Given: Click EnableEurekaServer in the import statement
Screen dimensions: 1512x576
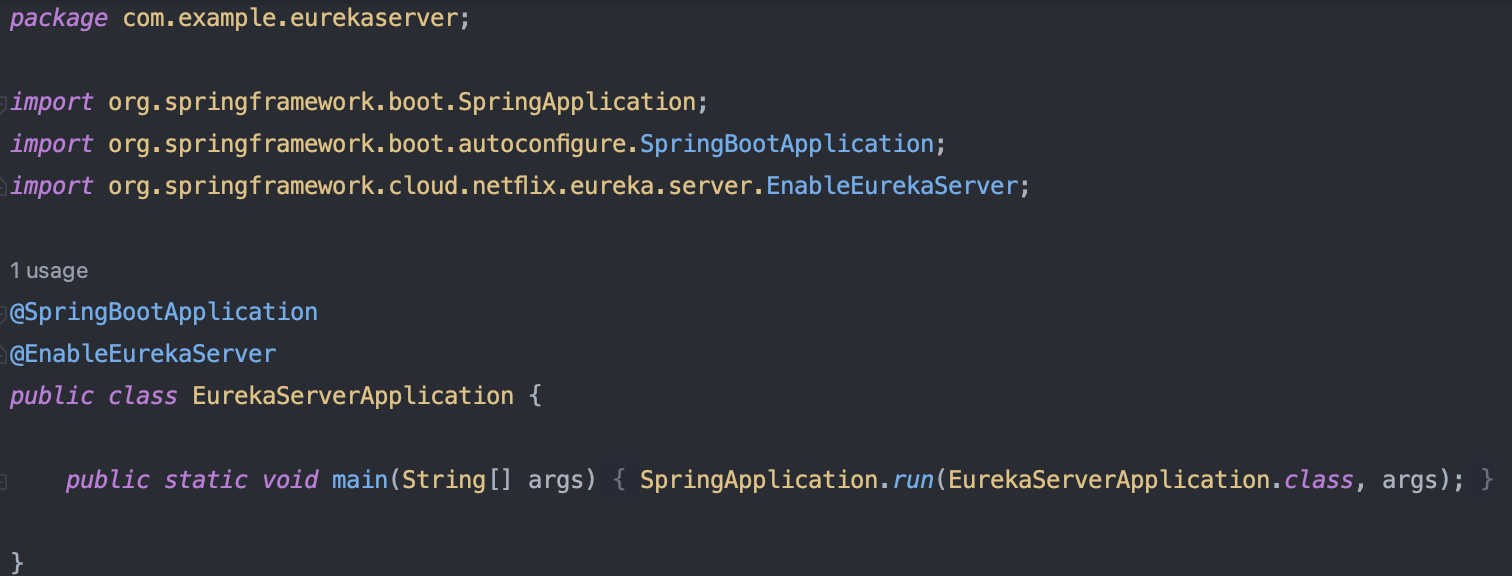Looking at the screenshot, I should [x=892, y=186].
